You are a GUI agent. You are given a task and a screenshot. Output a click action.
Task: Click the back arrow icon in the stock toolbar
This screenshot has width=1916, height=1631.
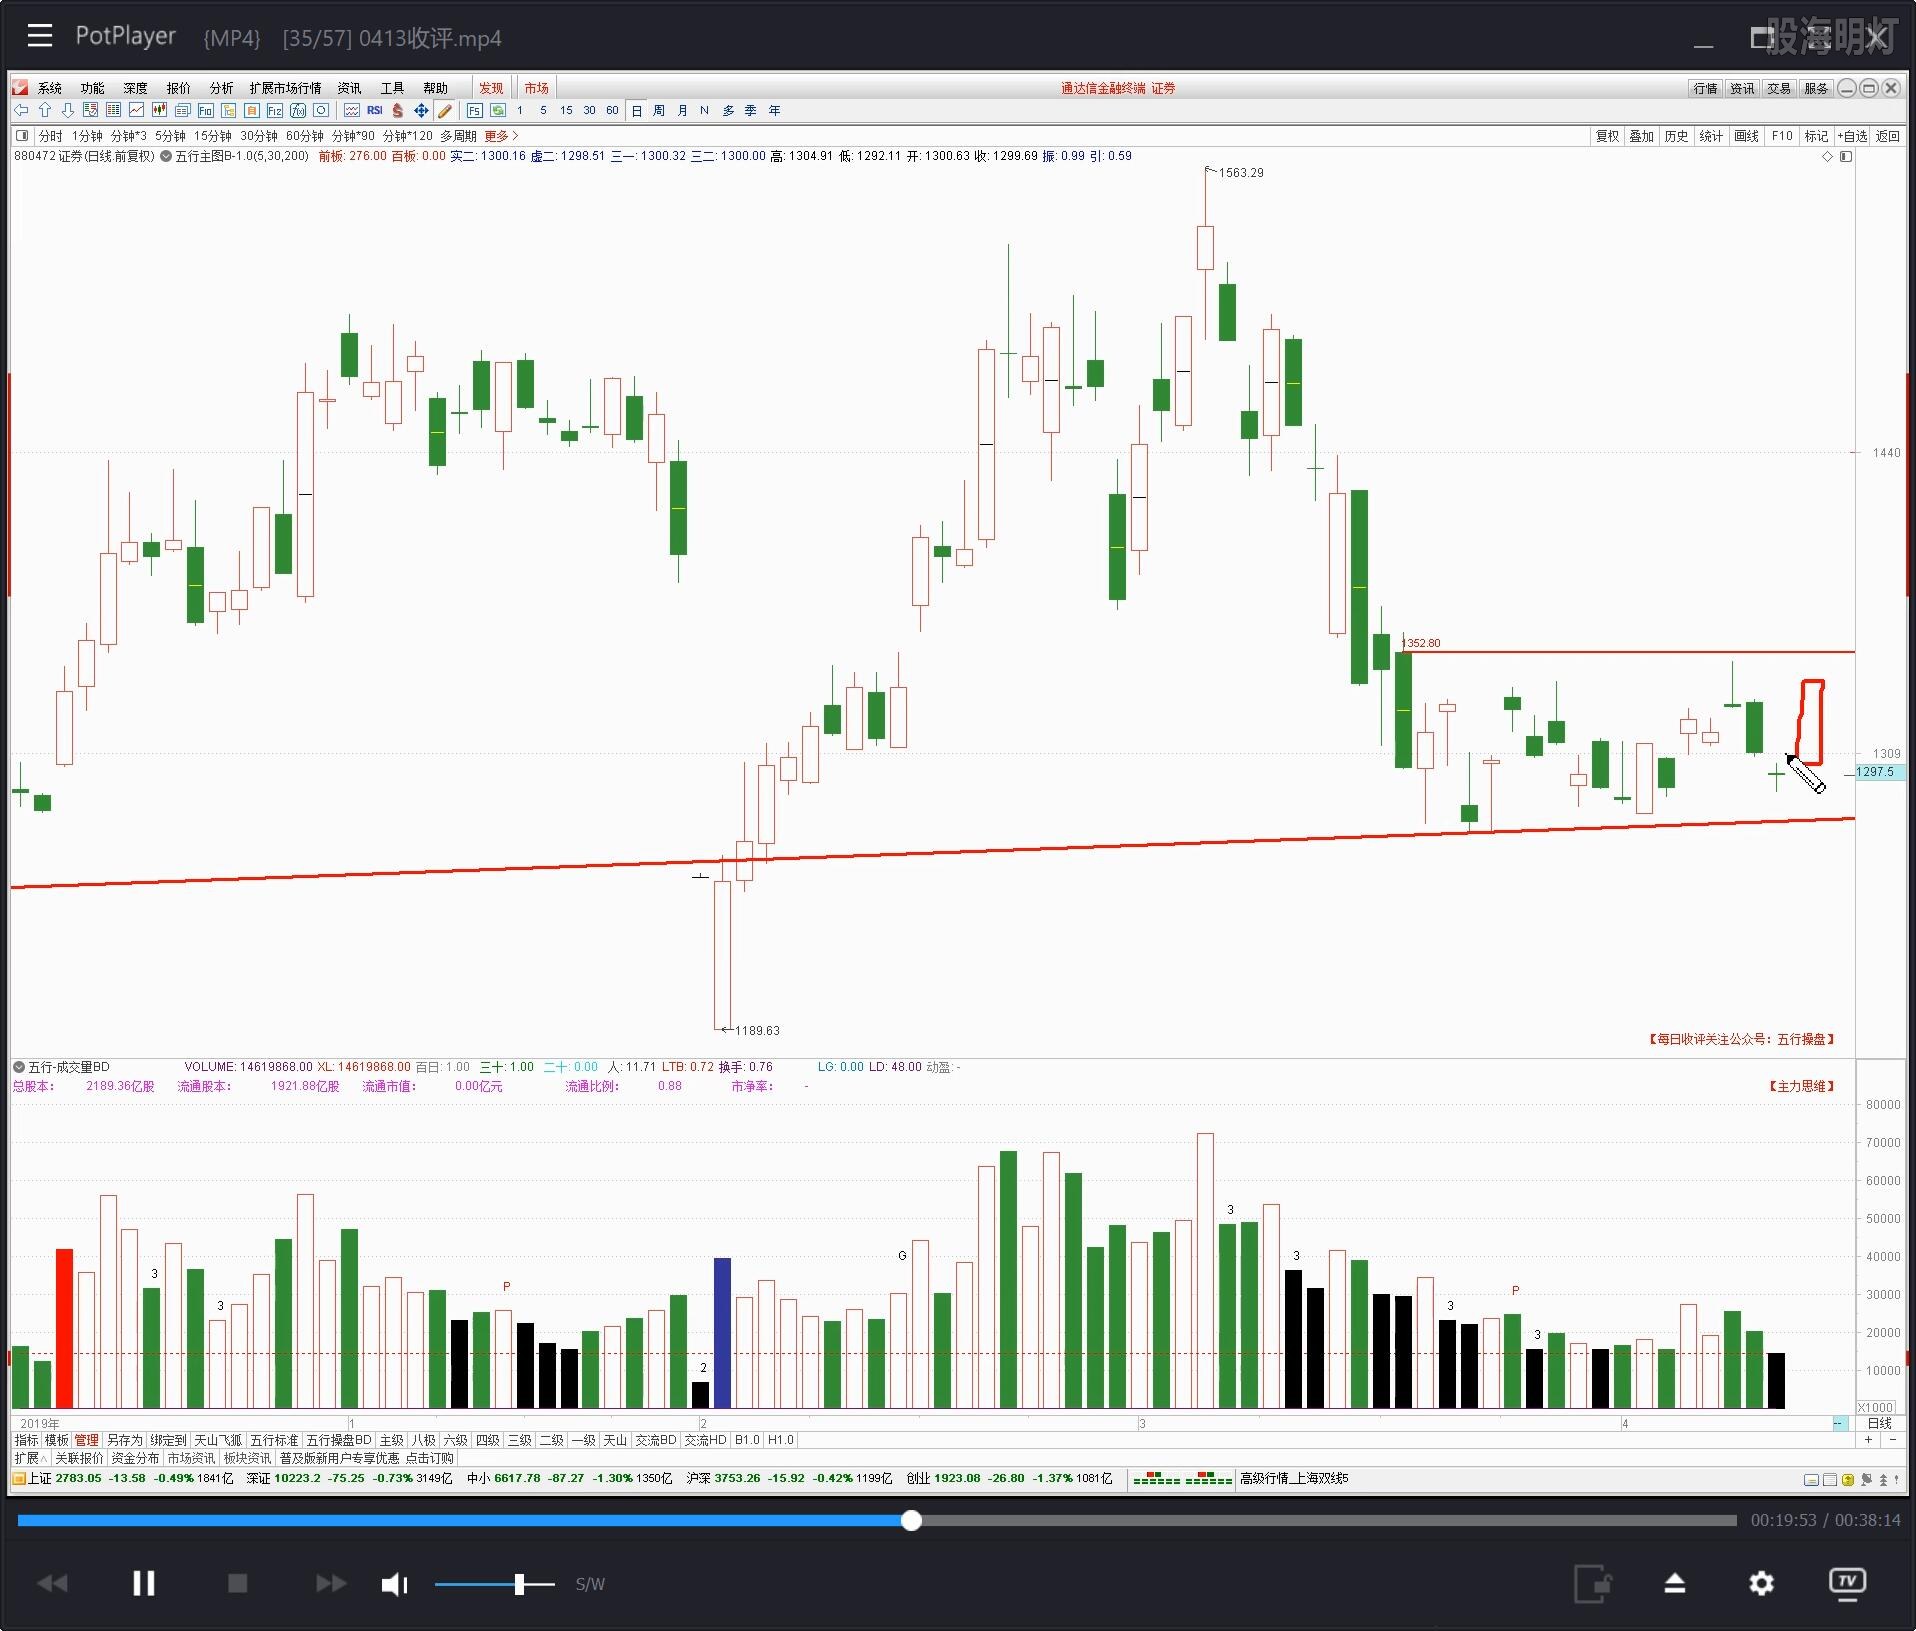point(21,110)
